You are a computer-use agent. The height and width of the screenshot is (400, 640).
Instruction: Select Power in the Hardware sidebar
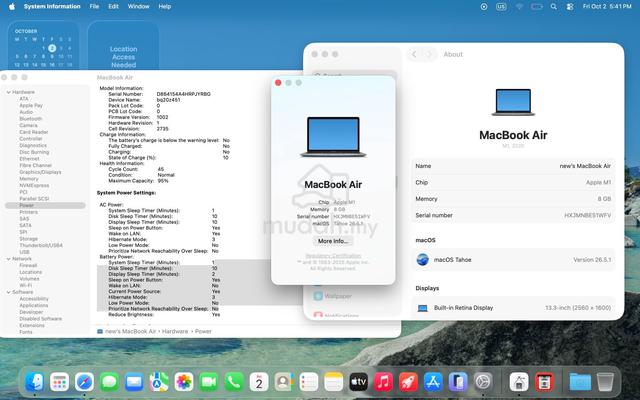pyautogui.click(x=45, y=205)
